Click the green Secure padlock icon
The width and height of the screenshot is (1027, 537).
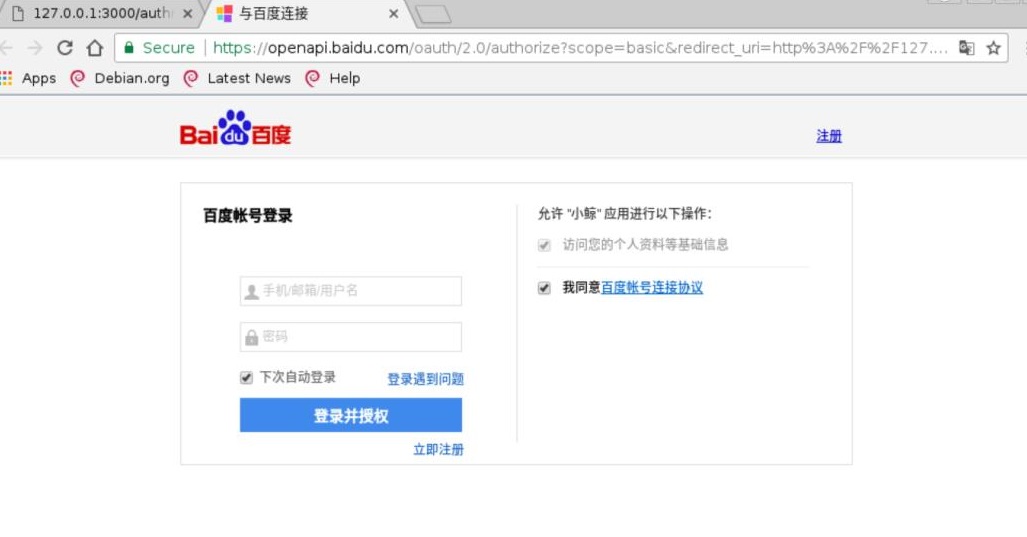[129, 48]
